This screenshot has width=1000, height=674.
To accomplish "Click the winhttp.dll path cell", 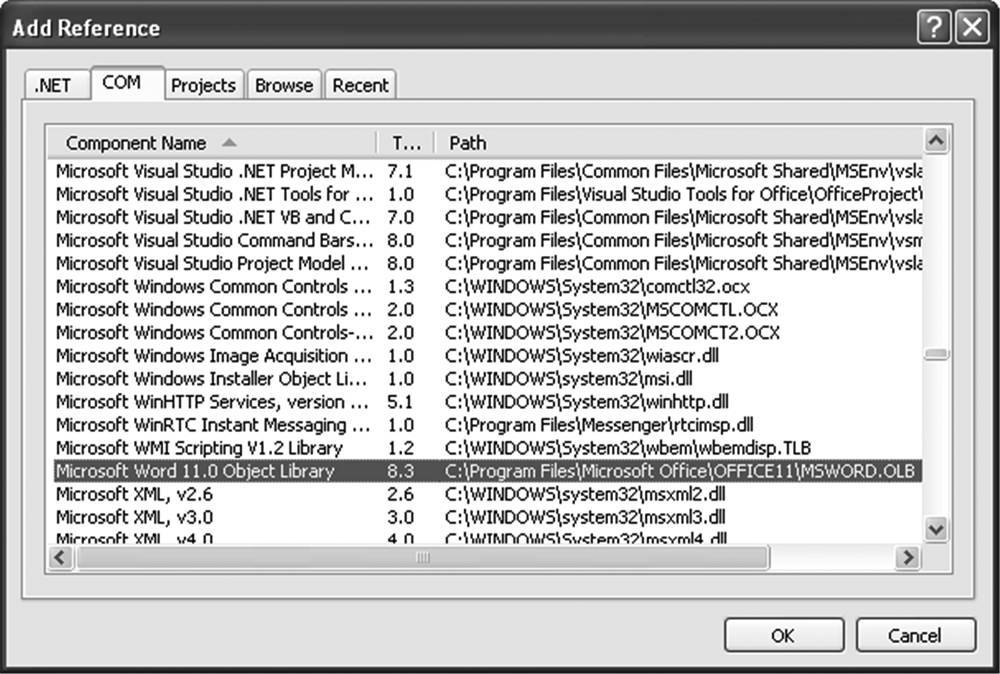I will click(587, 402).
